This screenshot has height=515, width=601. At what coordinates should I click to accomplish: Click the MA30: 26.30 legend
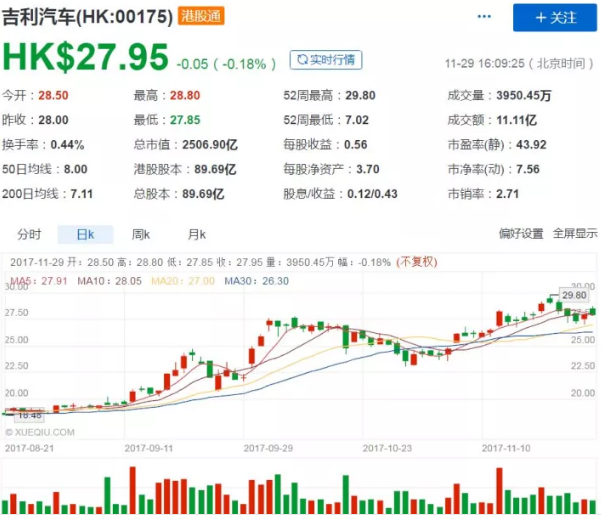256,281
